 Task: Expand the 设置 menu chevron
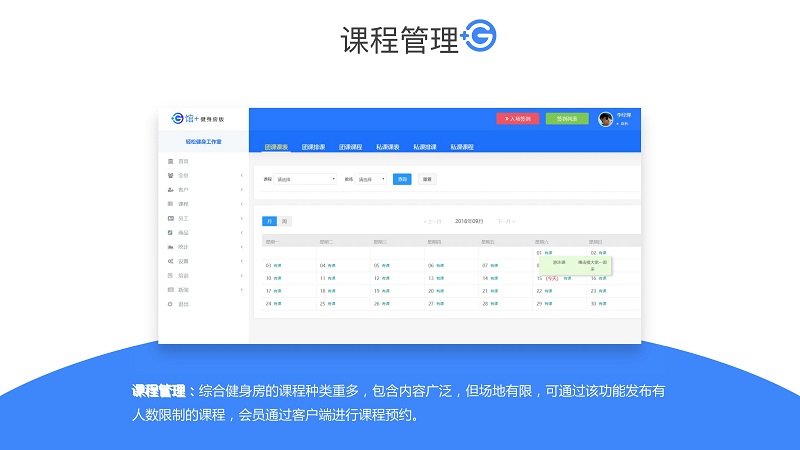click(241, 261)
